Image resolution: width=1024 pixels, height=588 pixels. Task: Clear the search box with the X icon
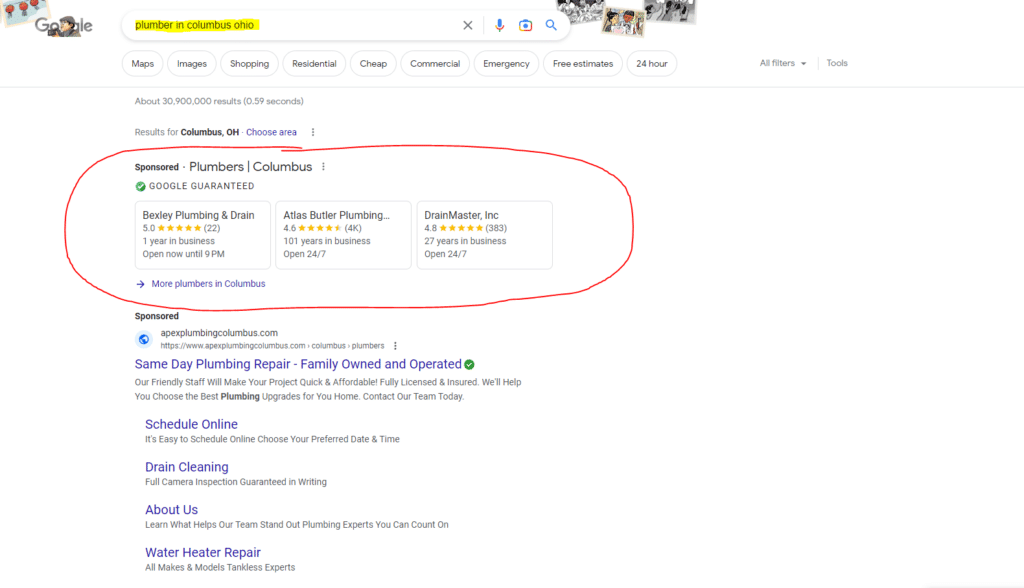click(468, 25)
